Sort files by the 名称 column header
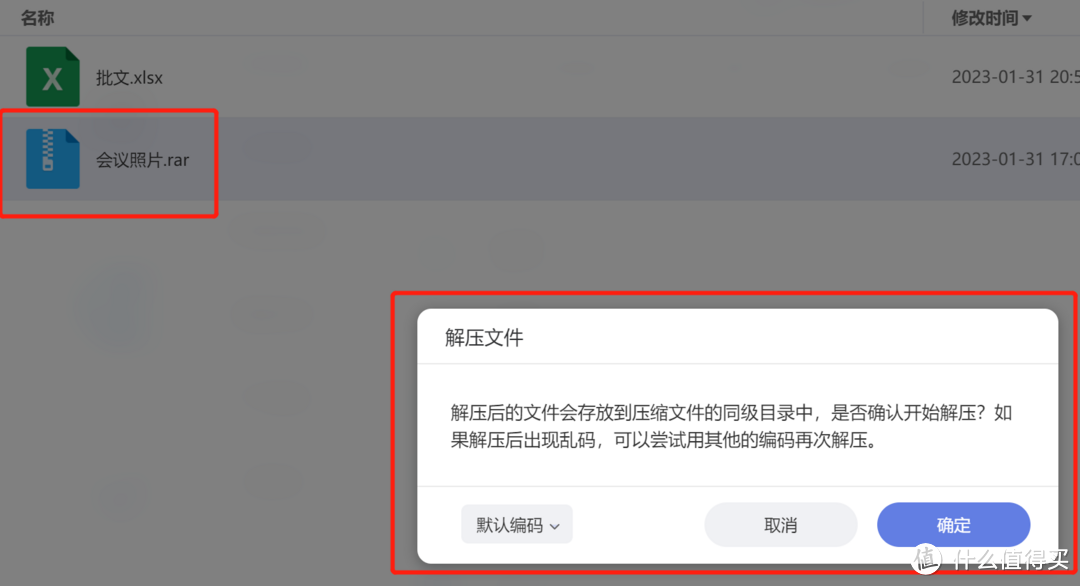This screenshot has height=586, width=1080. click(37, 18)
